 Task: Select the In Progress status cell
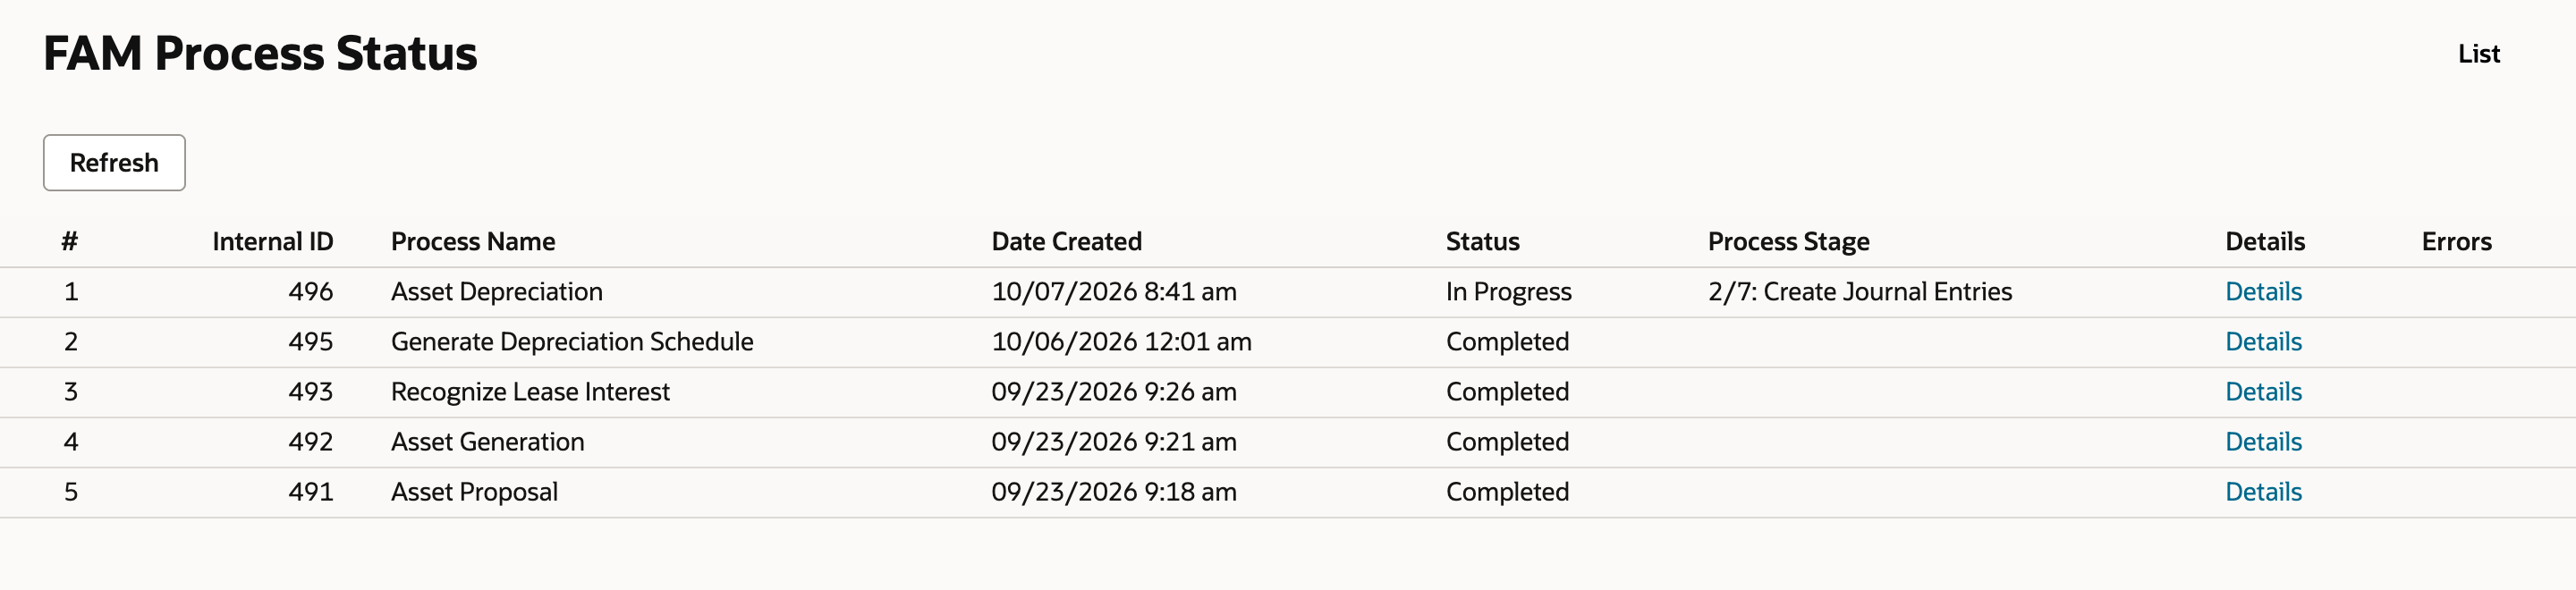tap(1508, 291)
